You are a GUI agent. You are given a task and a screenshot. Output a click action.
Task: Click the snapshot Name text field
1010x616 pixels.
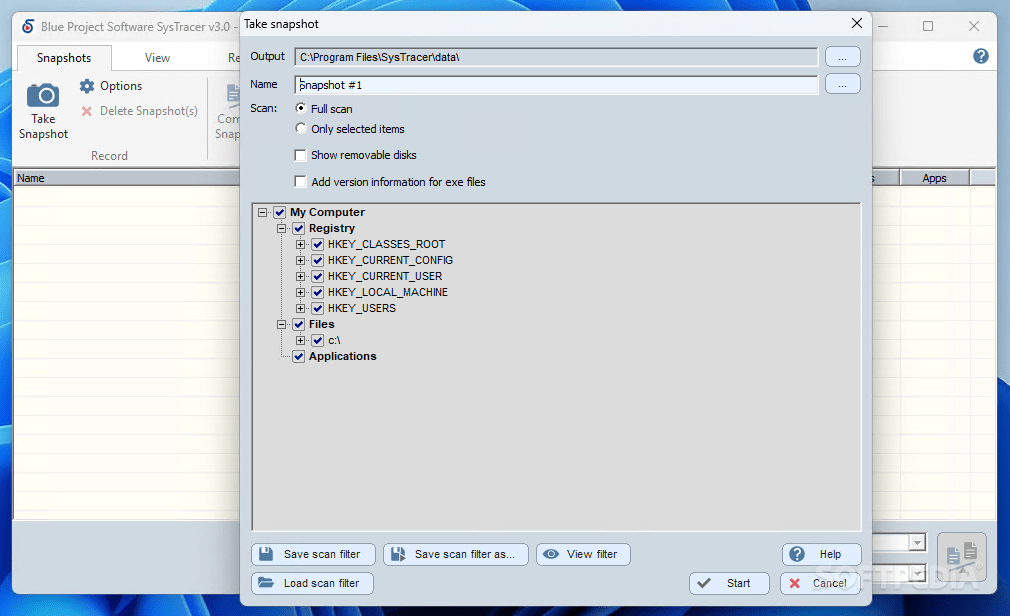[557, 85]
